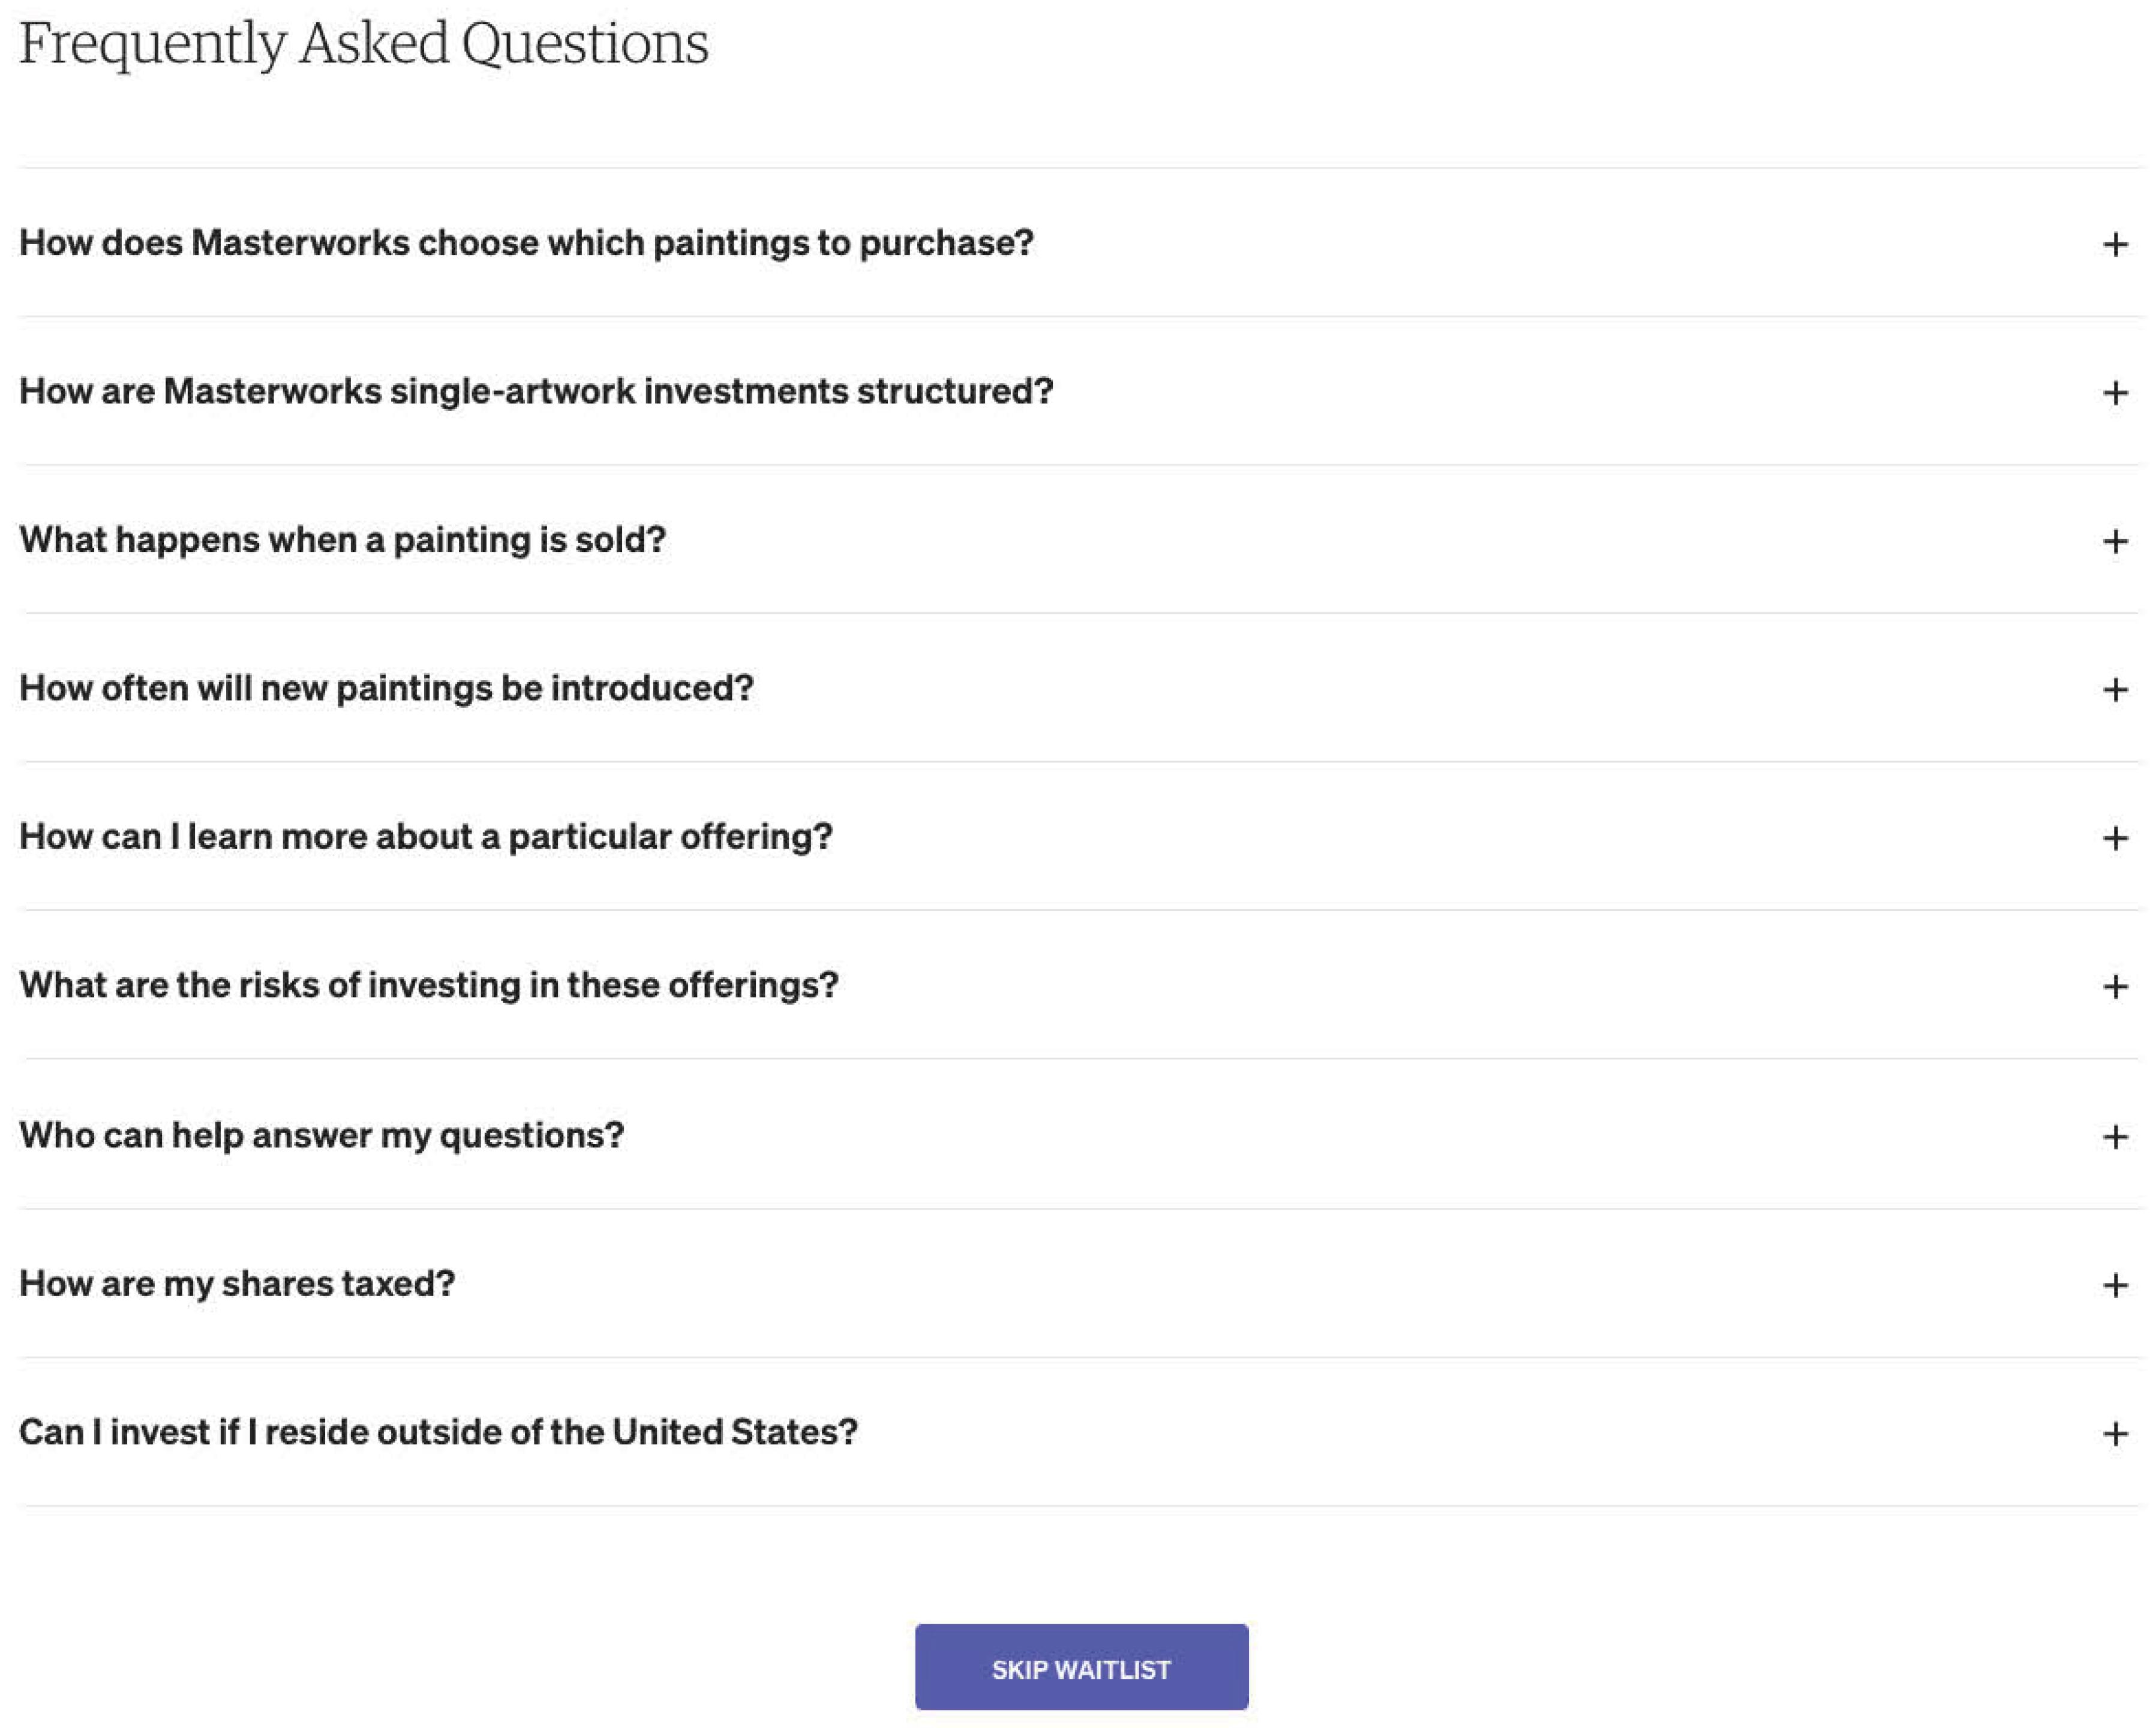Show answer for 'How can I learn more about a particular offering?'
Image resolution: width=2156 pixels, height=1728 pixels.
426,837
